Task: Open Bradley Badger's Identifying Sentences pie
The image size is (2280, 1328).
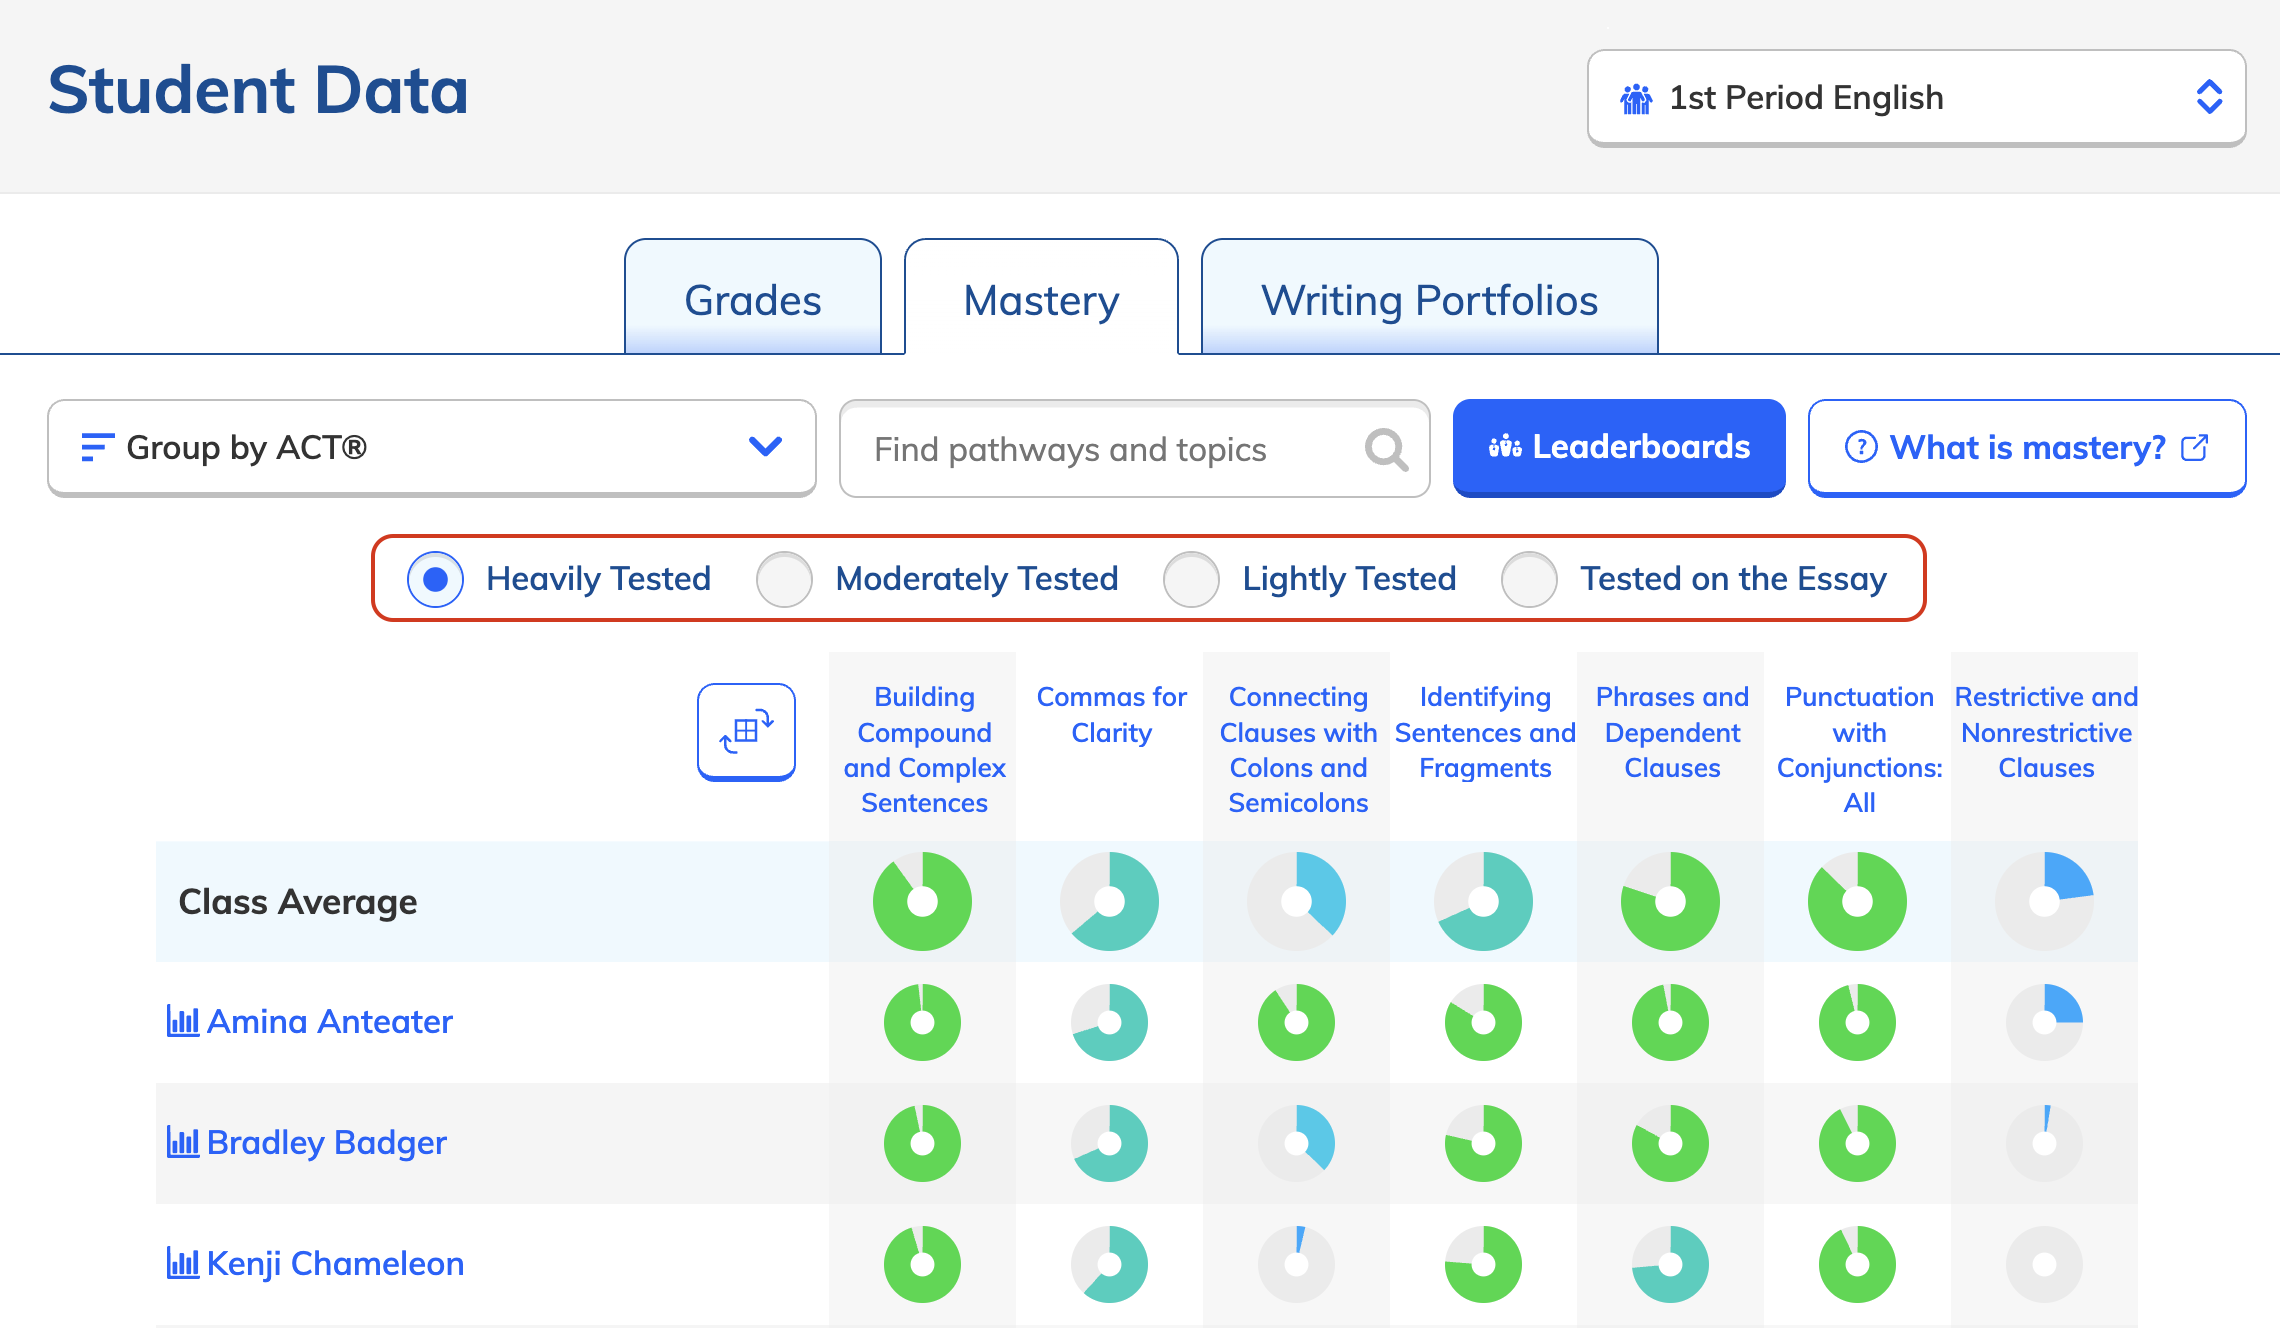Action: [1483, 1143]
